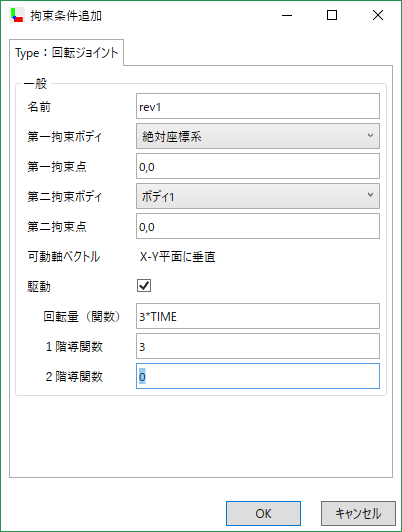Focus the 名前 field containing rev1
This screenshot has height=532, width=402.
click(x=258, y=106)
